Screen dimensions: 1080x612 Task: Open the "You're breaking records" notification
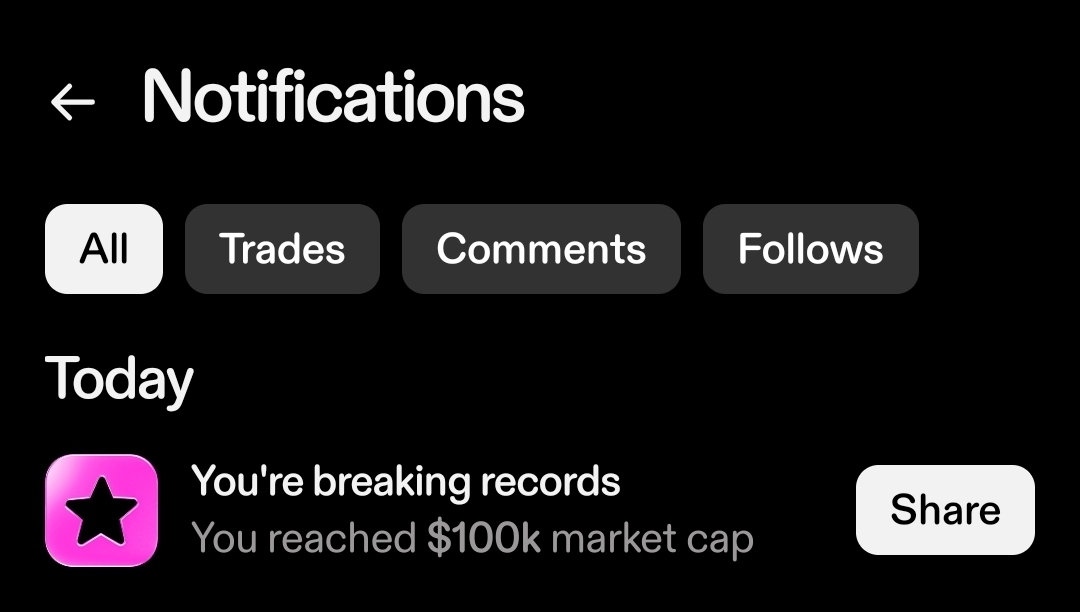[405, 482]
